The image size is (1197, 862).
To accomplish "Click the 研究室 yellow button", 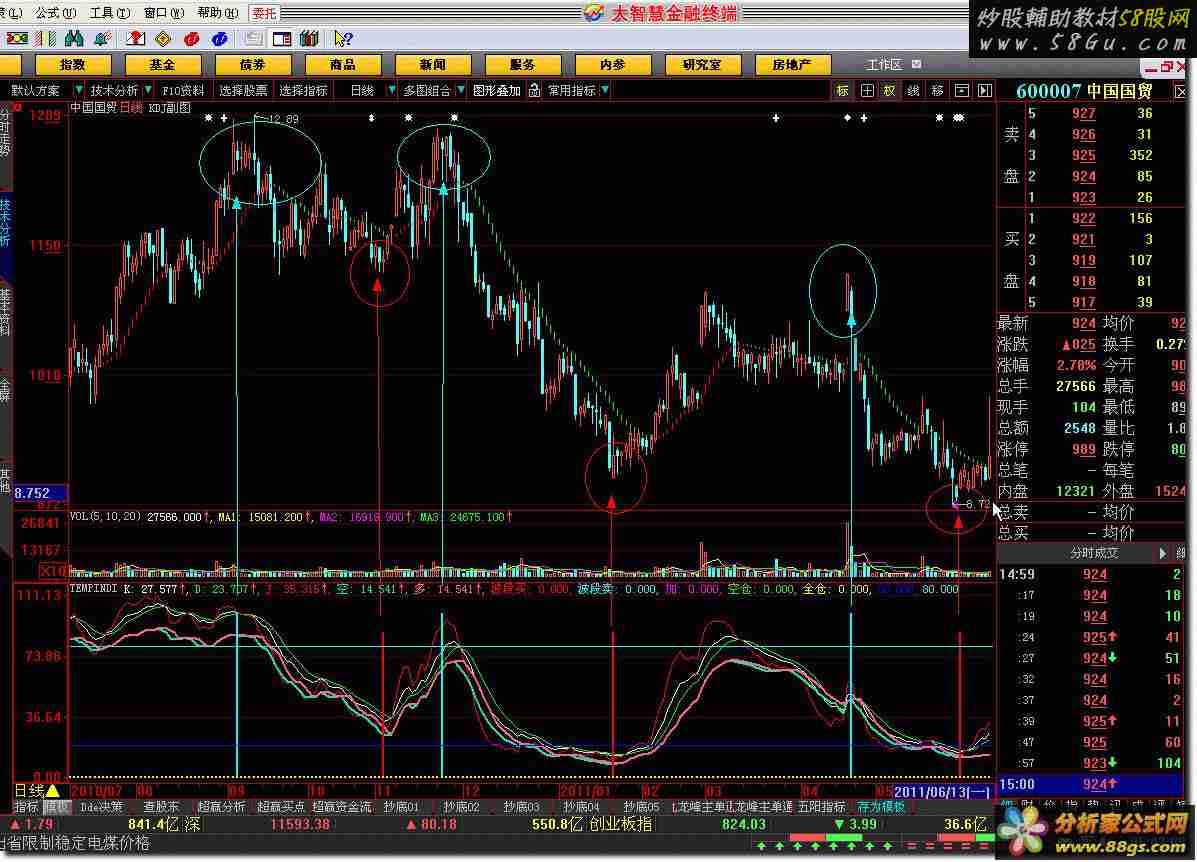I will coord(702,65).
